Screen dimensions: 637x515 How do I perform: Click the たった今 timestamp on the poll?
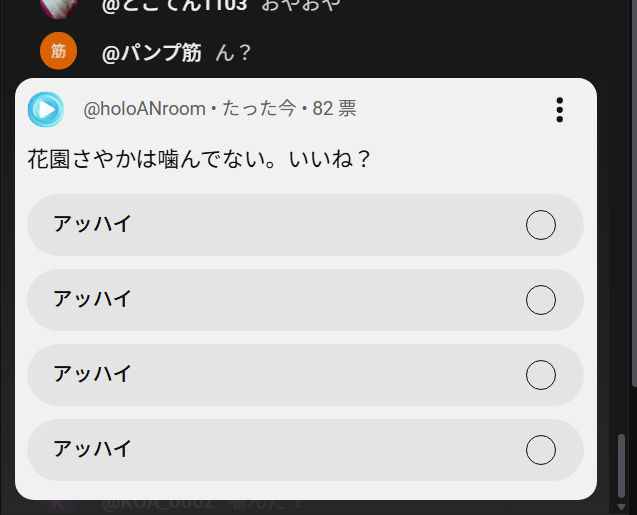[x=258, y=109]
